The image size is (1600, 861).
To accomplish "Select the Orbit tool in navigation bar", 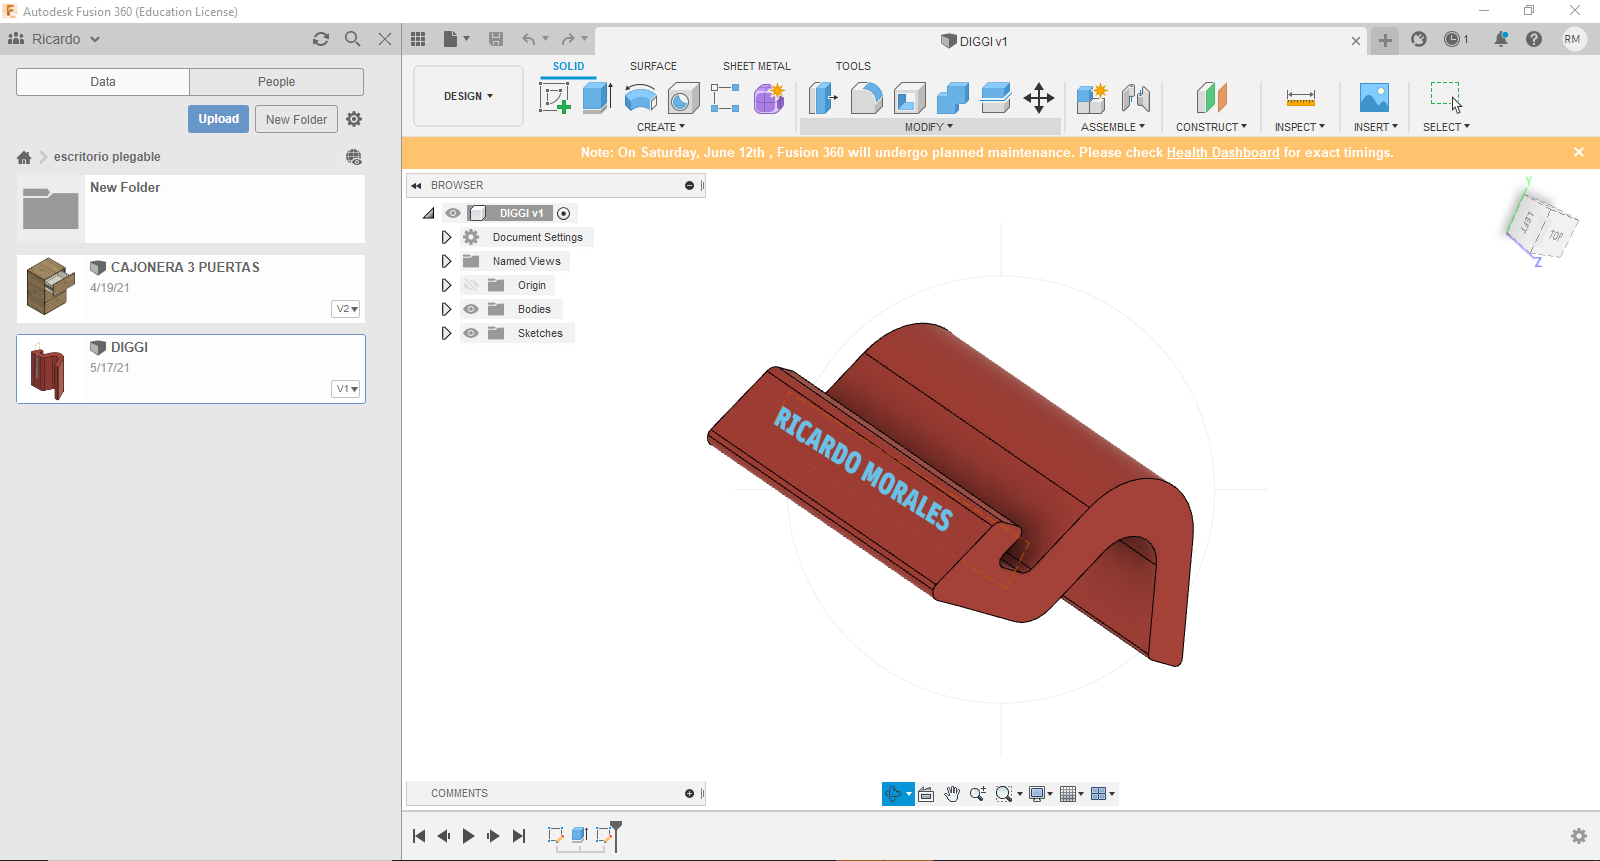I will pos(894,794).
